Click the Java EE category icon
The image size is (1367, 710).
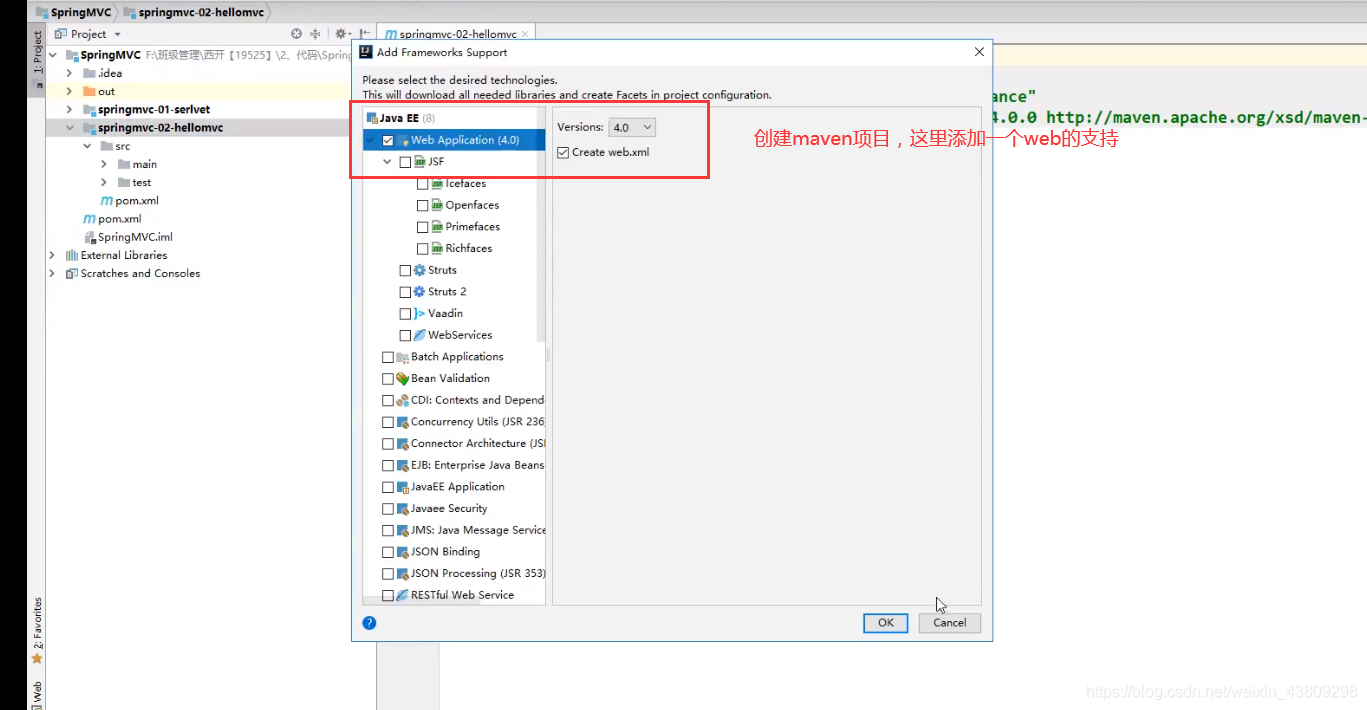(x=372, y=118)
